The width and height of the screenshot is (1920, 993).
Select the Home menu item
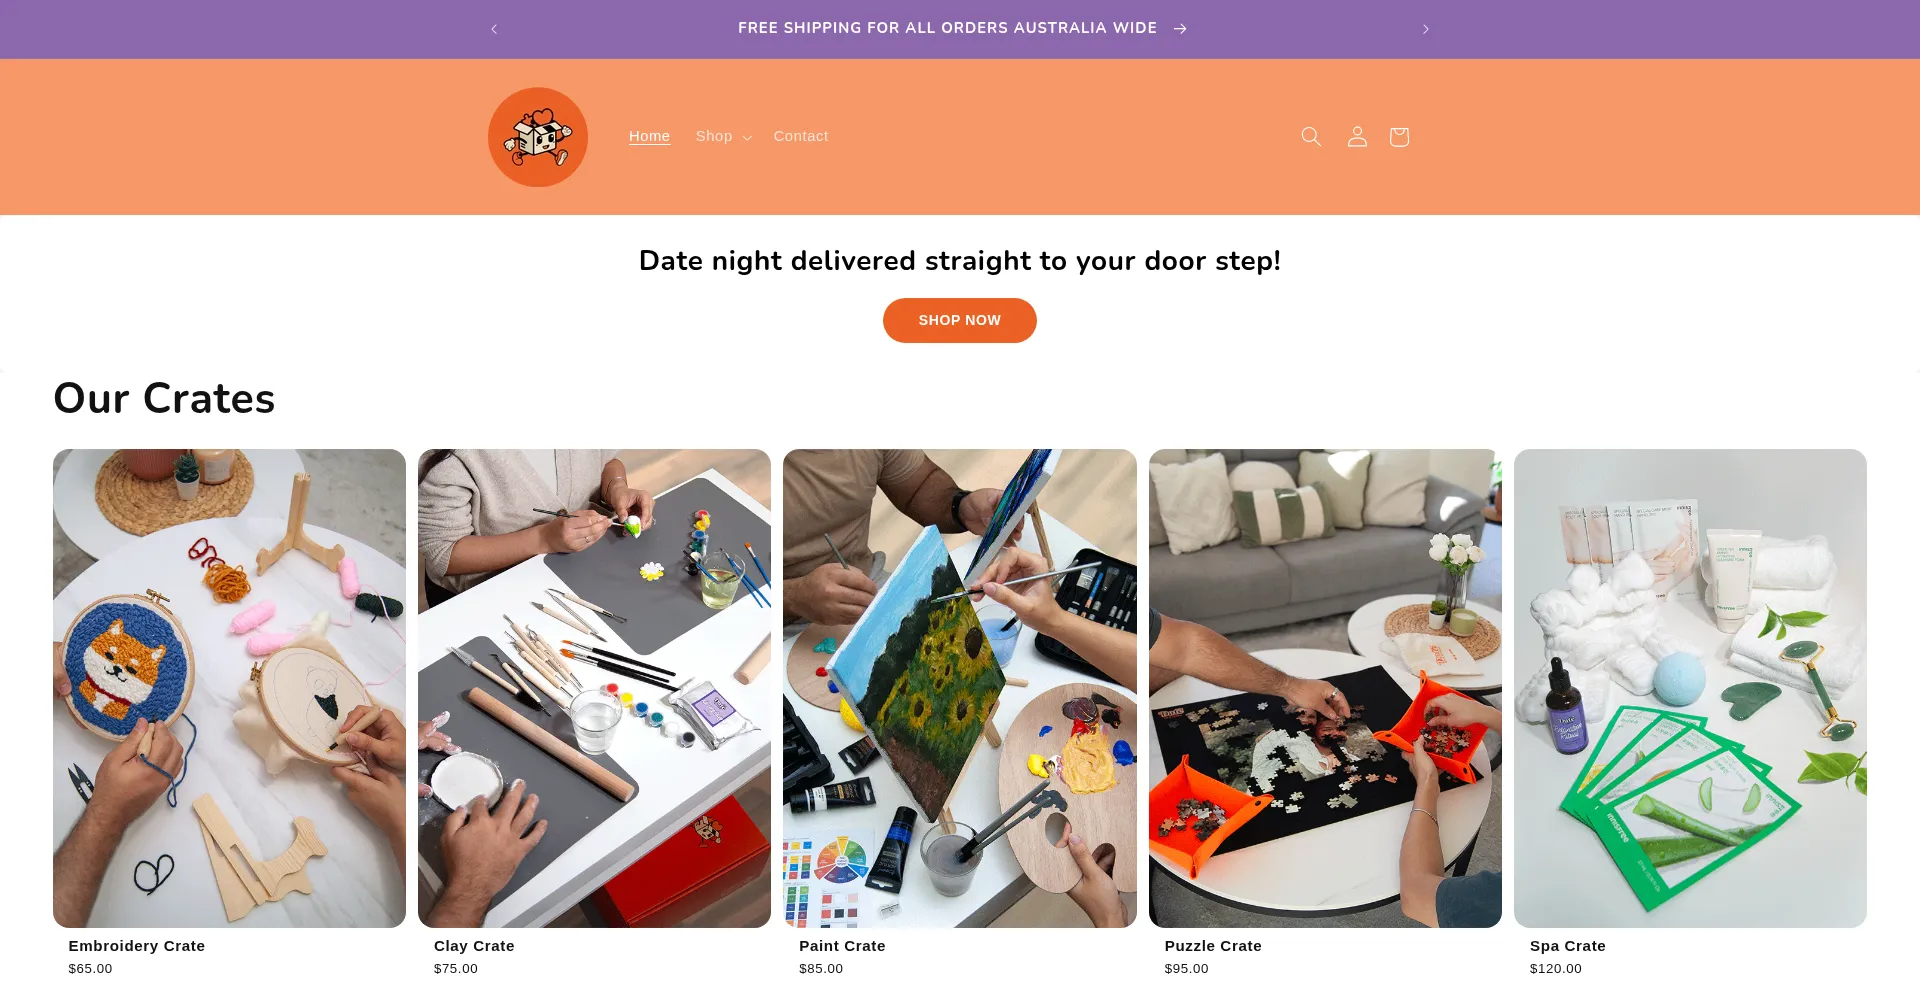tap(649, 136)
